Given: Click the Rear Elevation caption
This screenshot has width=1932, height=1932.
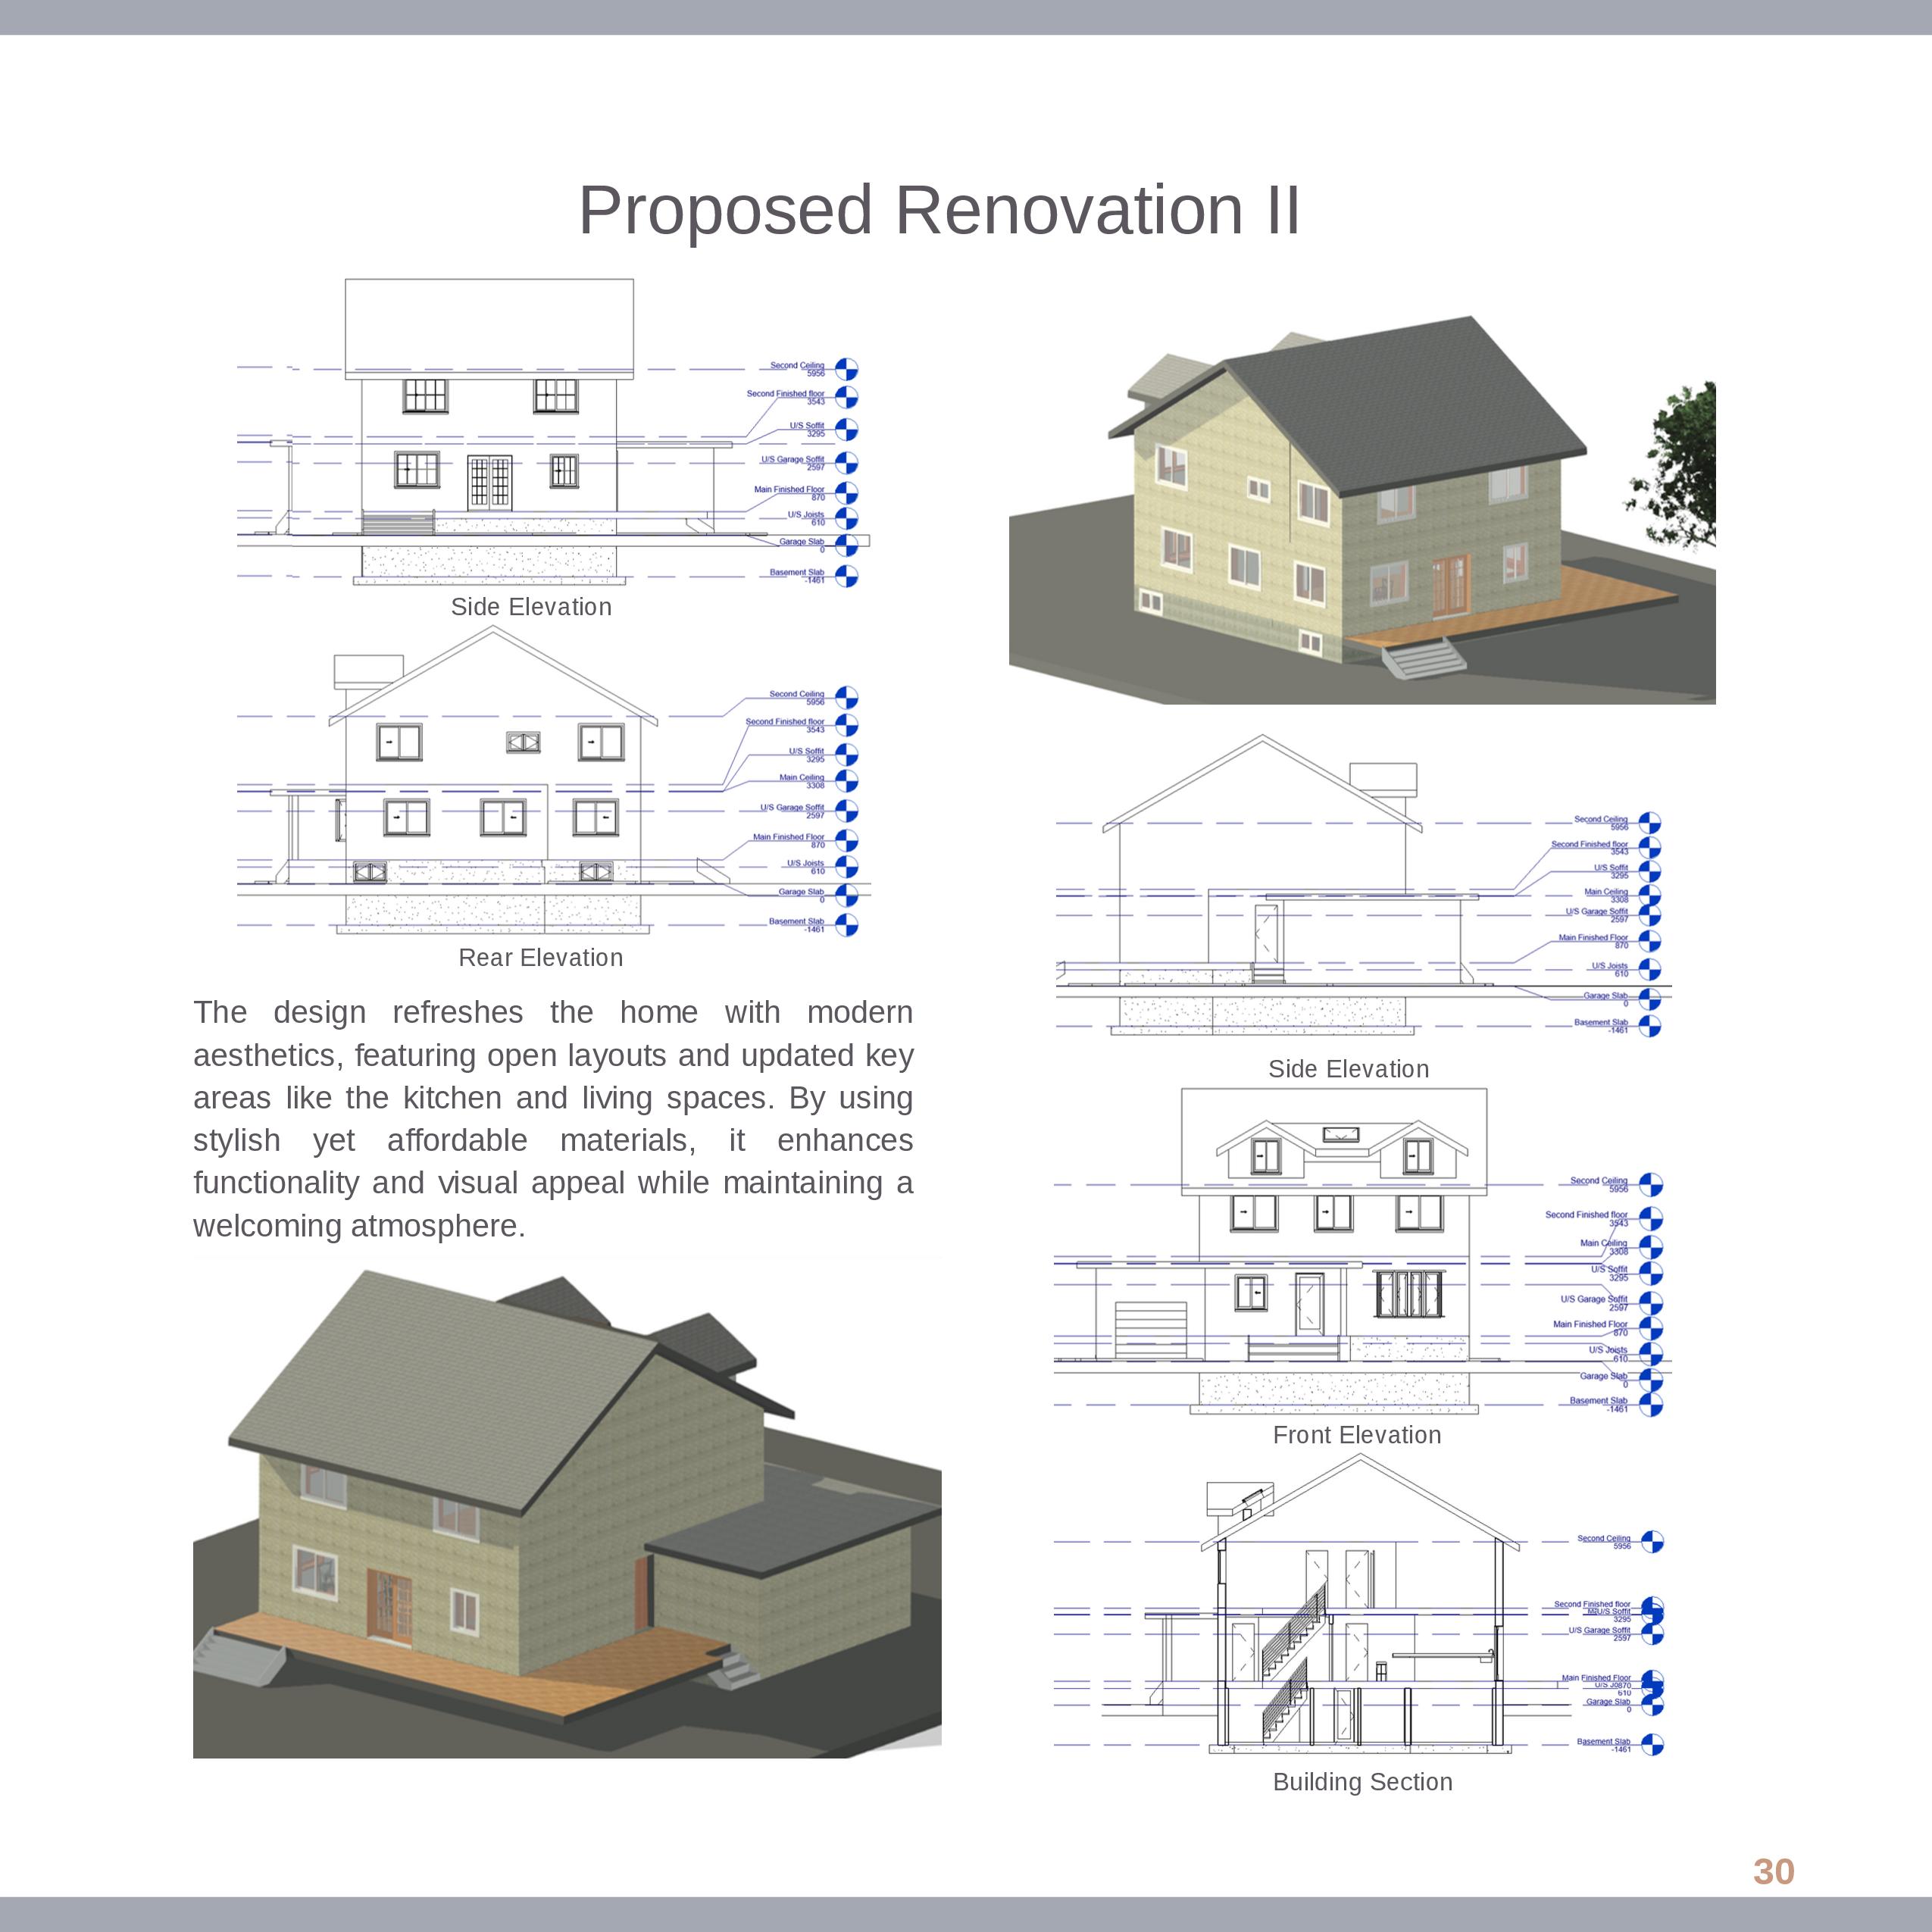Looking at the screenshot, I should click(540, 957).
